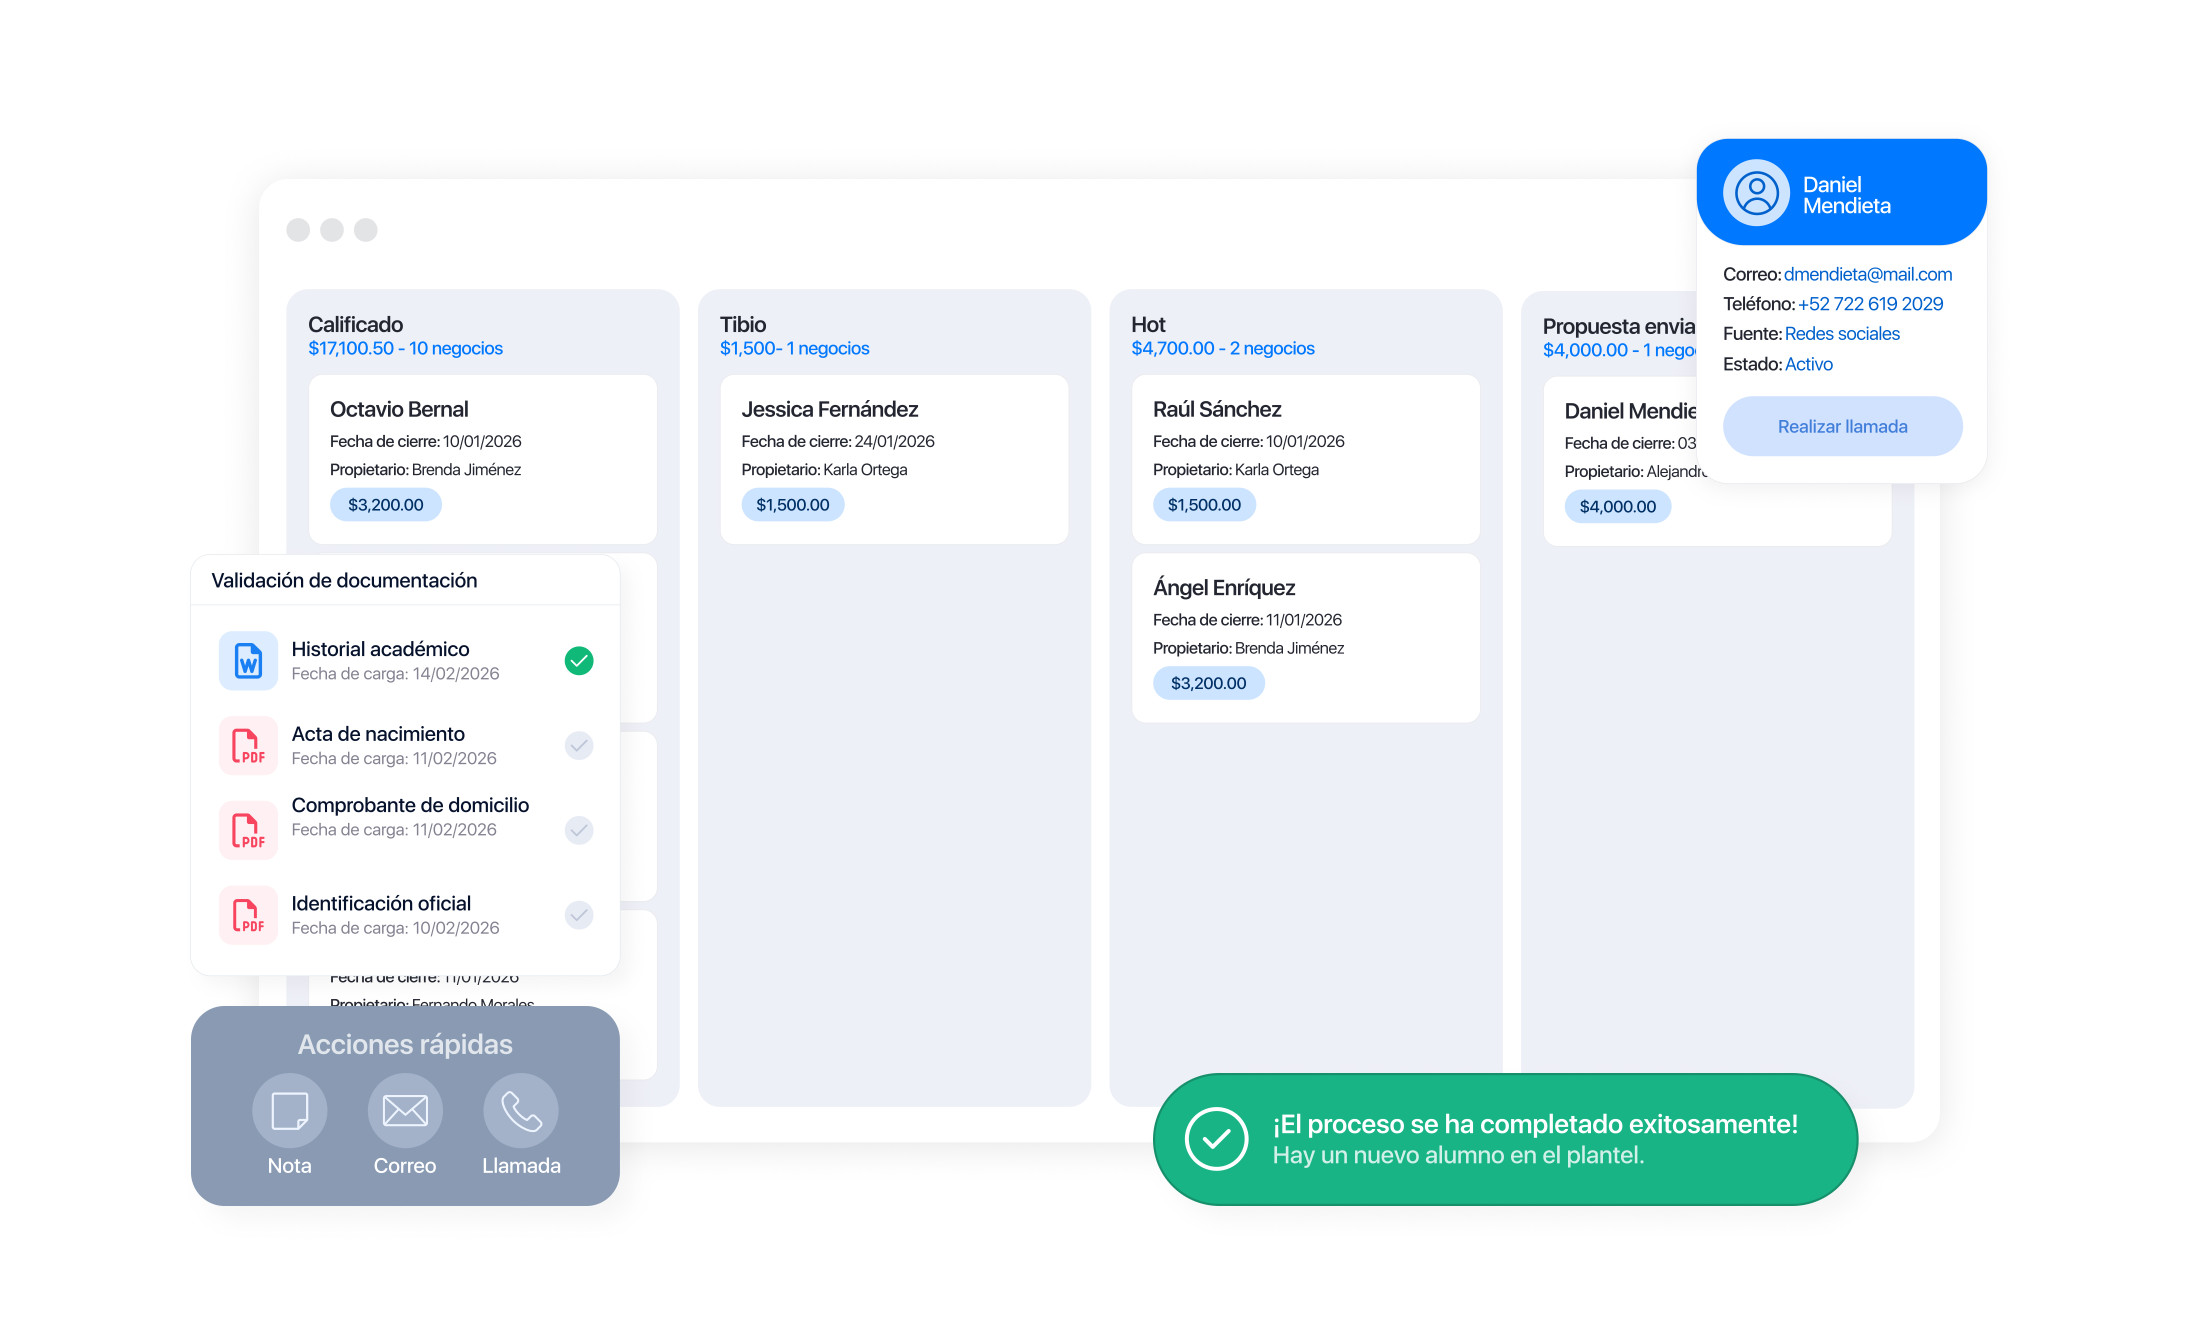Open the Identificación oficial PDF icon
This screenshot has width=2200, height=1320.
[248, 915]
